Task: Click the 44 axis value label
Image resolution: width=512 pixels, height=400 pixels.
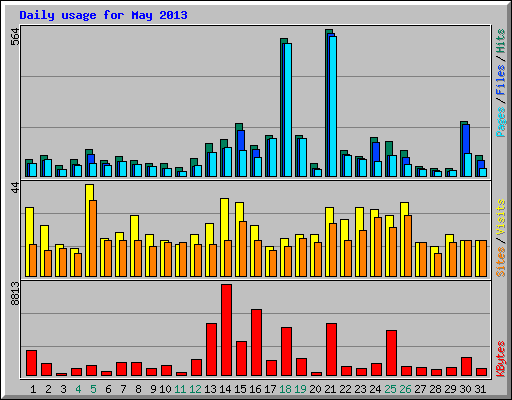Action: (15, 188)
